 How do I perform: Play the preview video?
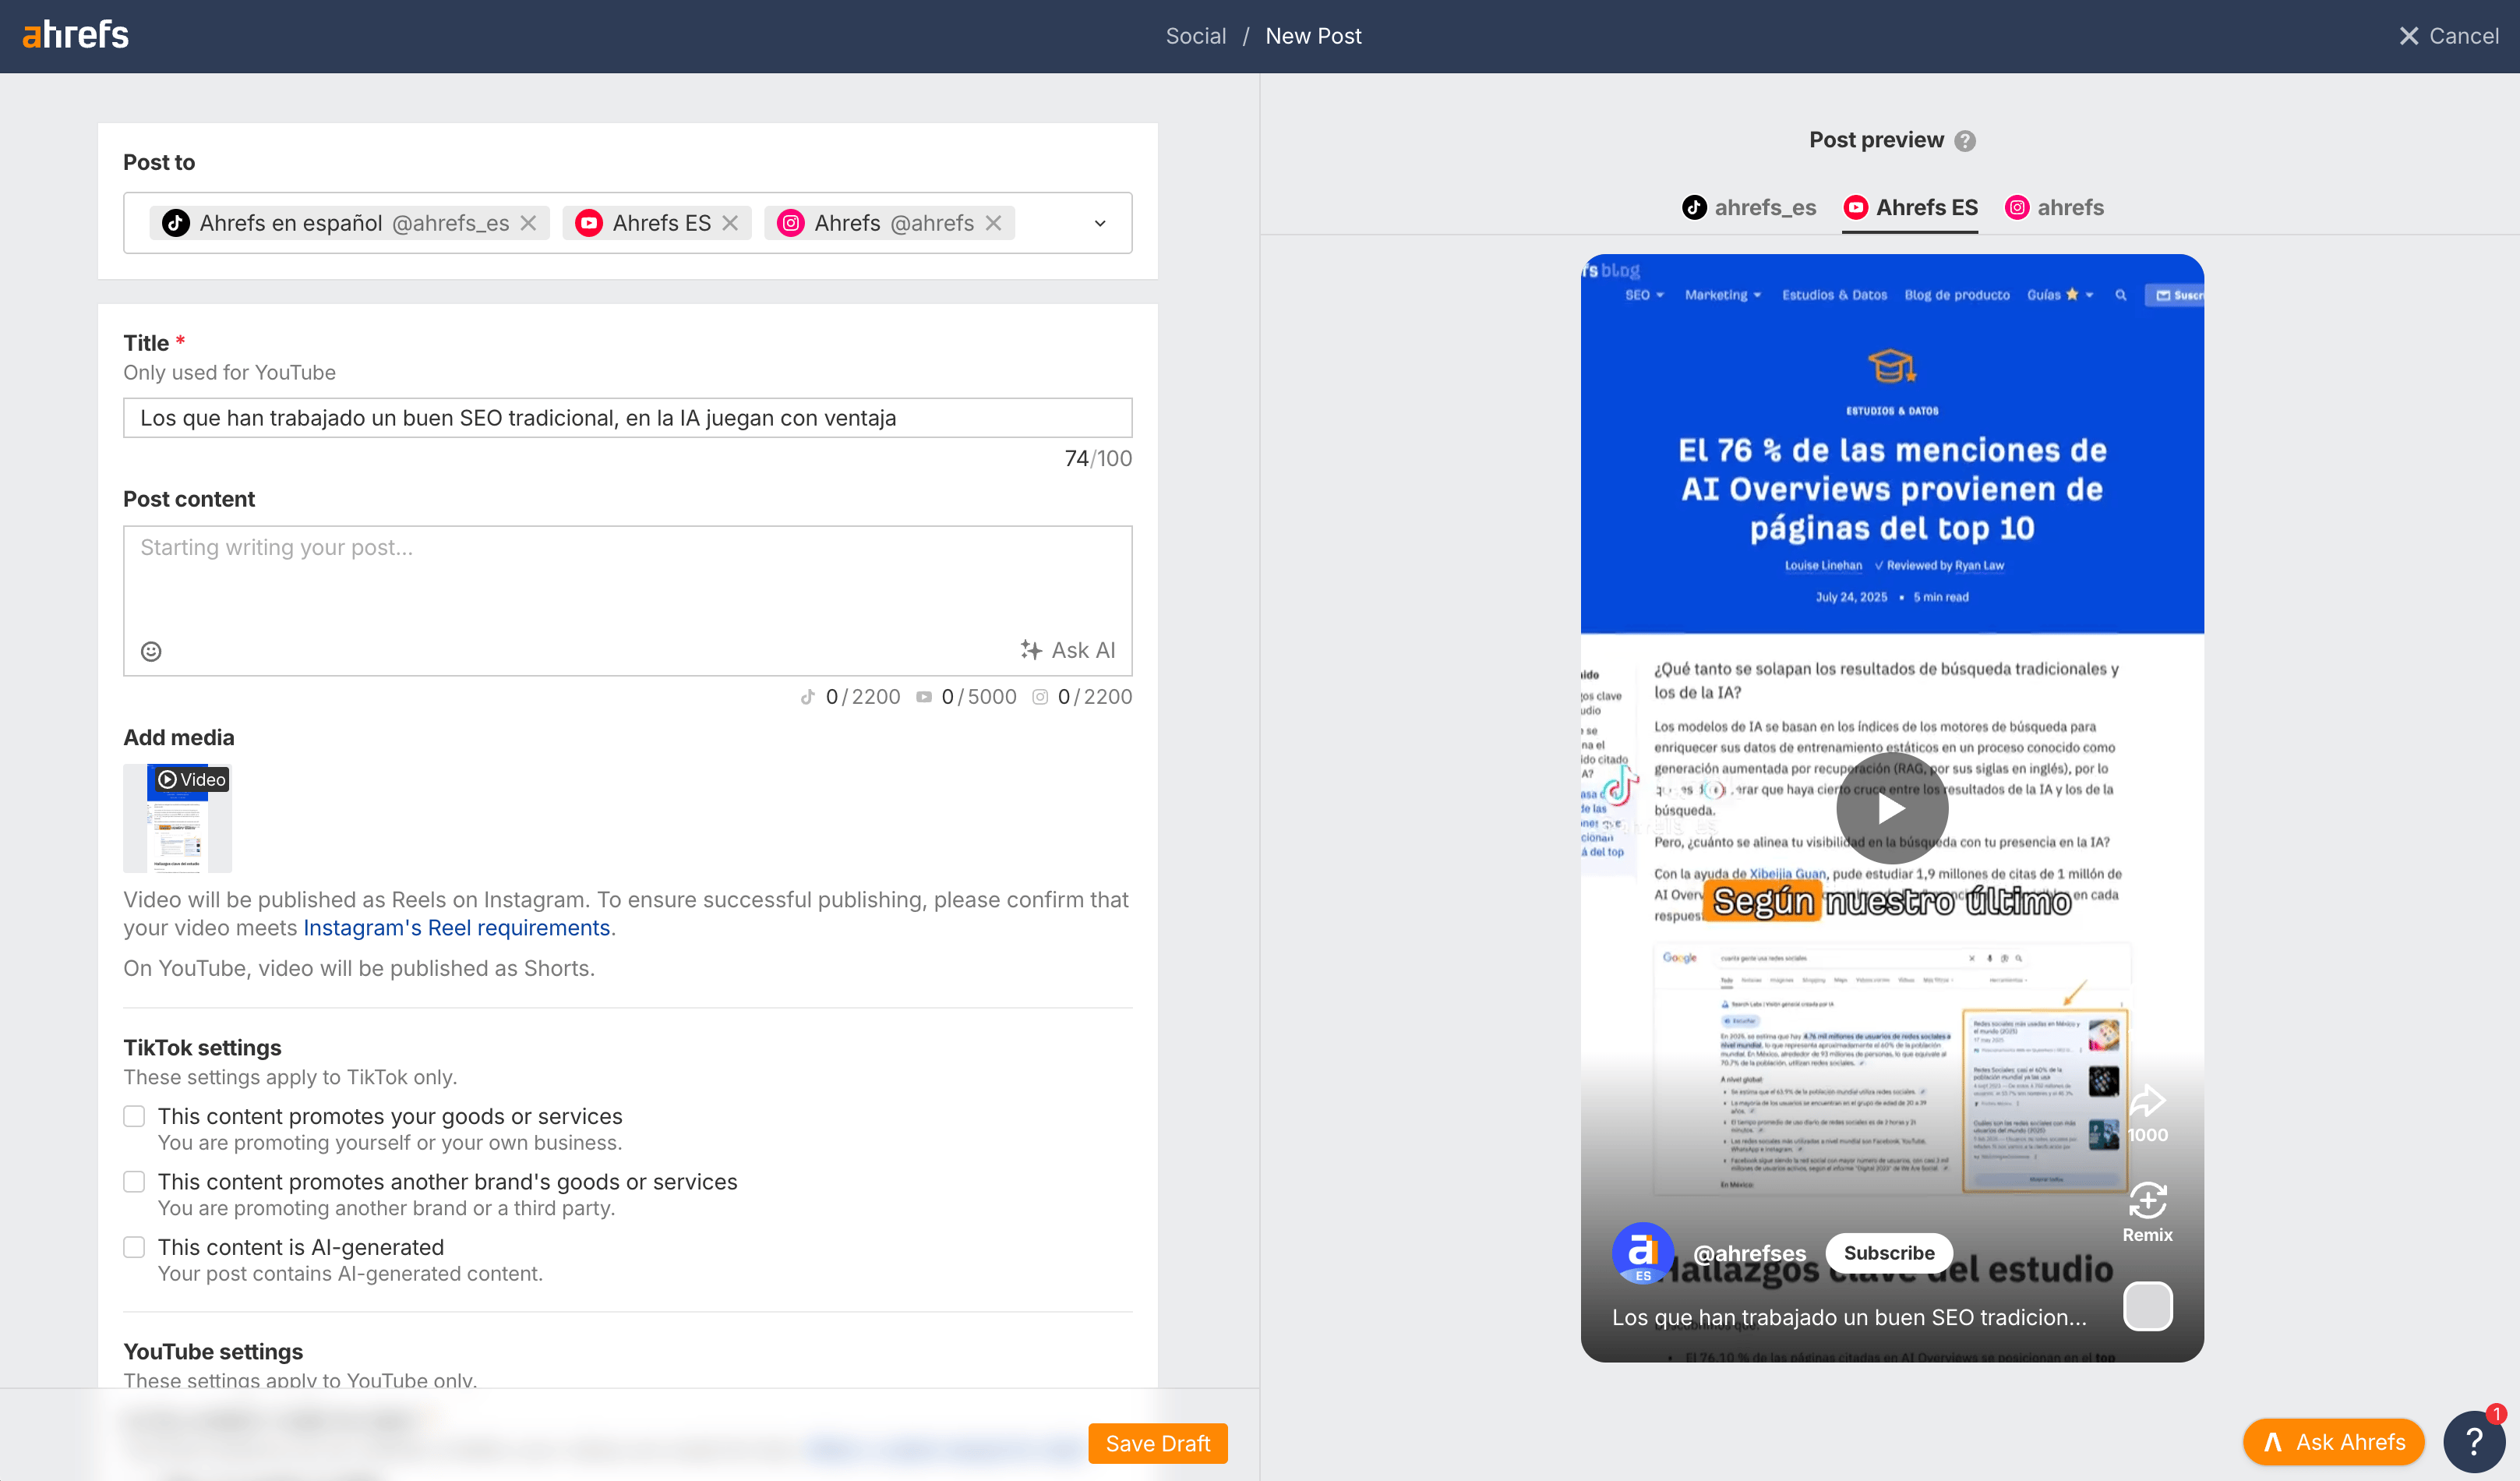(x=1891, y=808)
